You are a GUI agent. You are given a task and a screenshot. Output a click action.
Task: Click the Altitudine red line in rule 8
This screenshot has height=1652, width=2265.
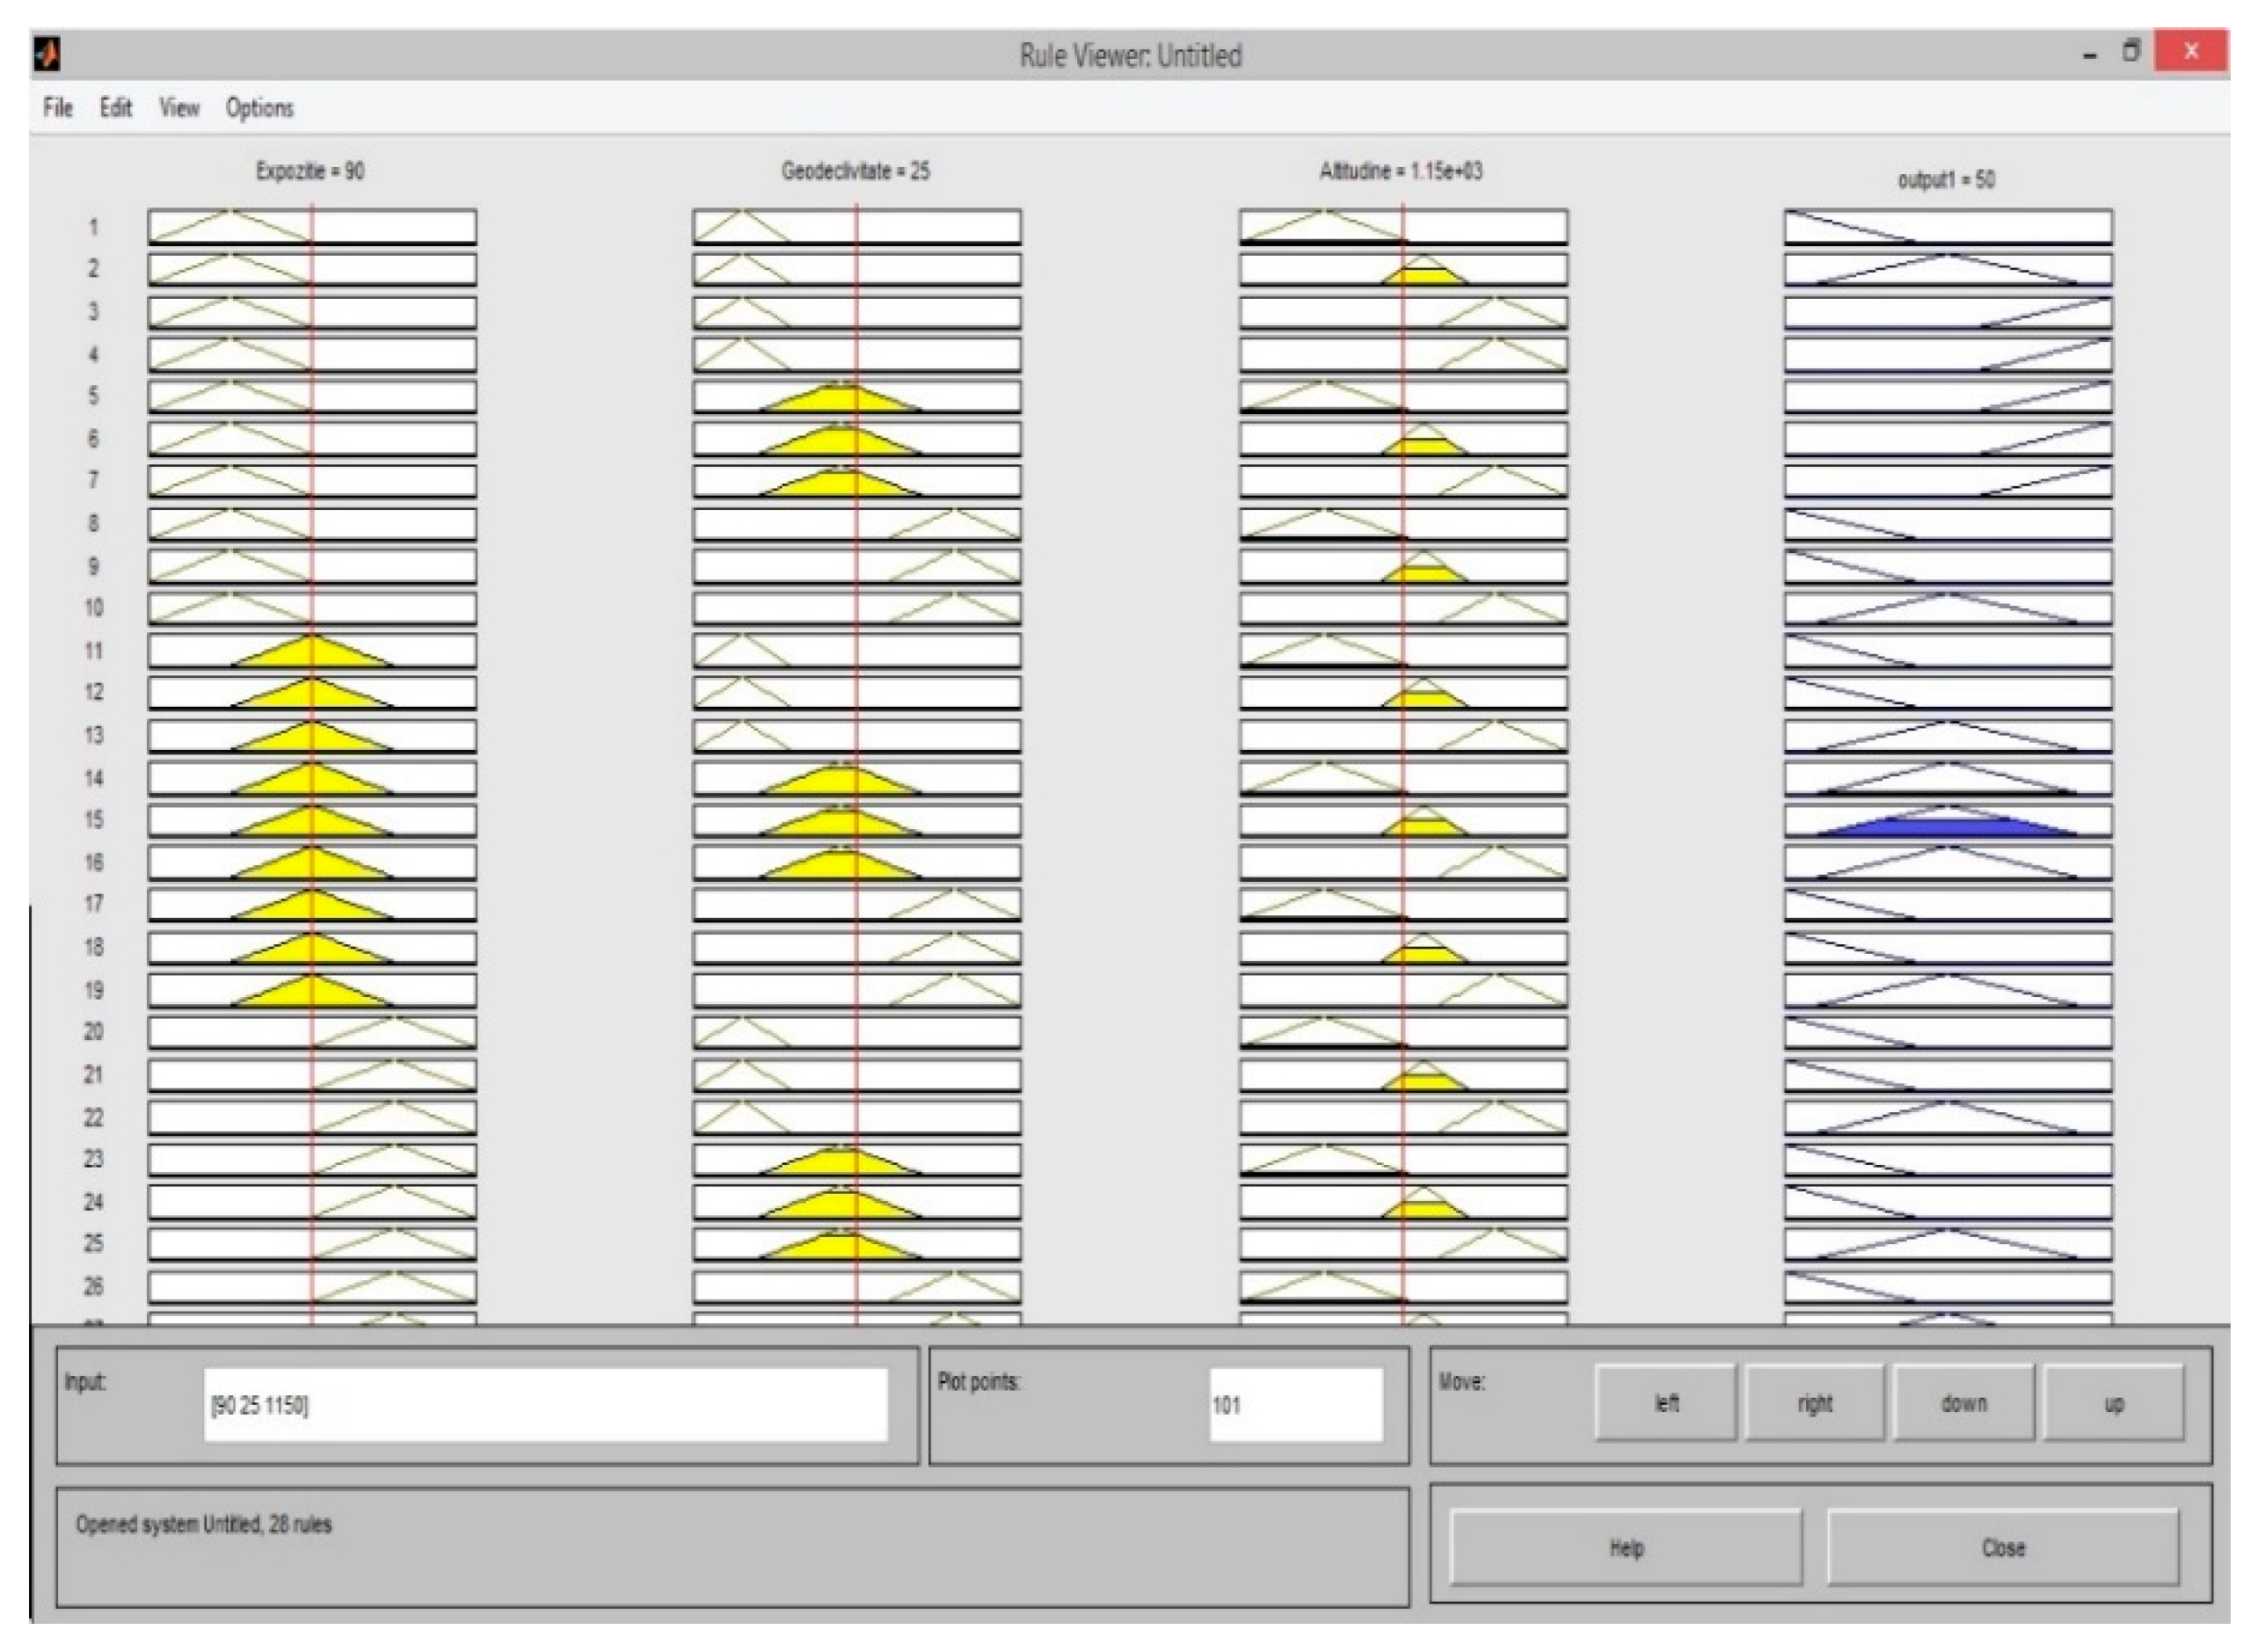pos(1403,524)
